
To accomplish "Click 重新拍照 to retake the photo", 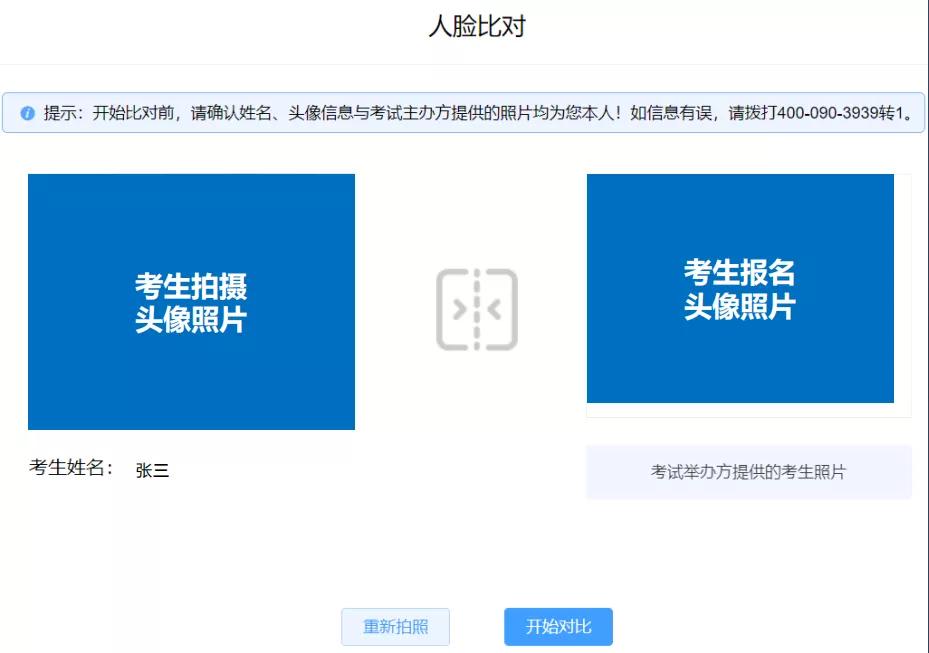I will click(396, 626).
